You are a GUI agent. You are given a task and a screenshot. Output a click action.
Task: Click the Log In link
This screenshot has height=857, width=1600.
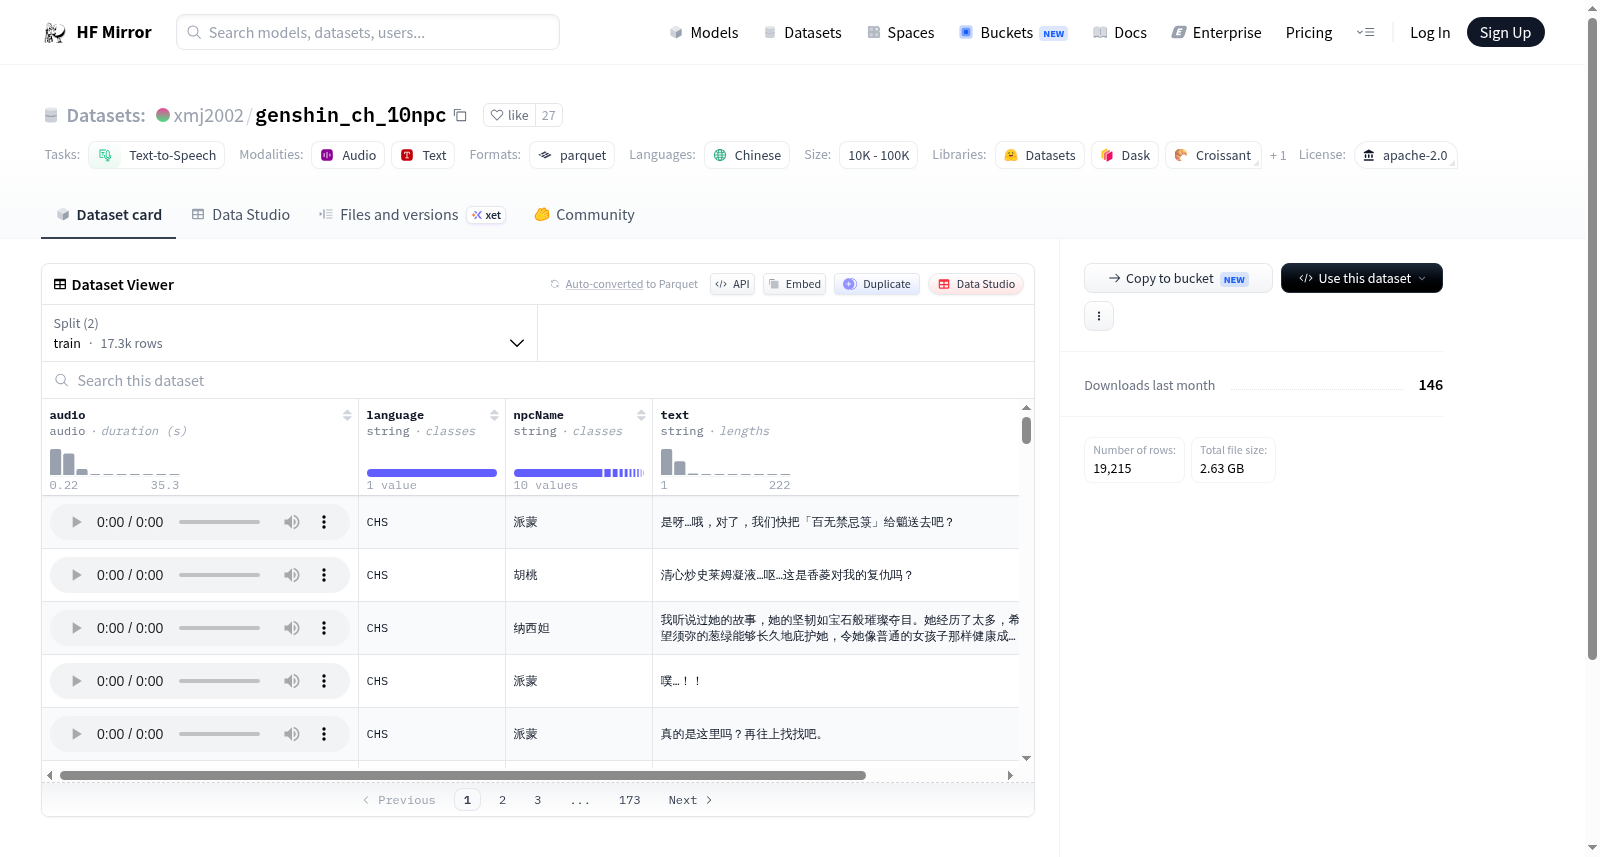(1430, 33)
